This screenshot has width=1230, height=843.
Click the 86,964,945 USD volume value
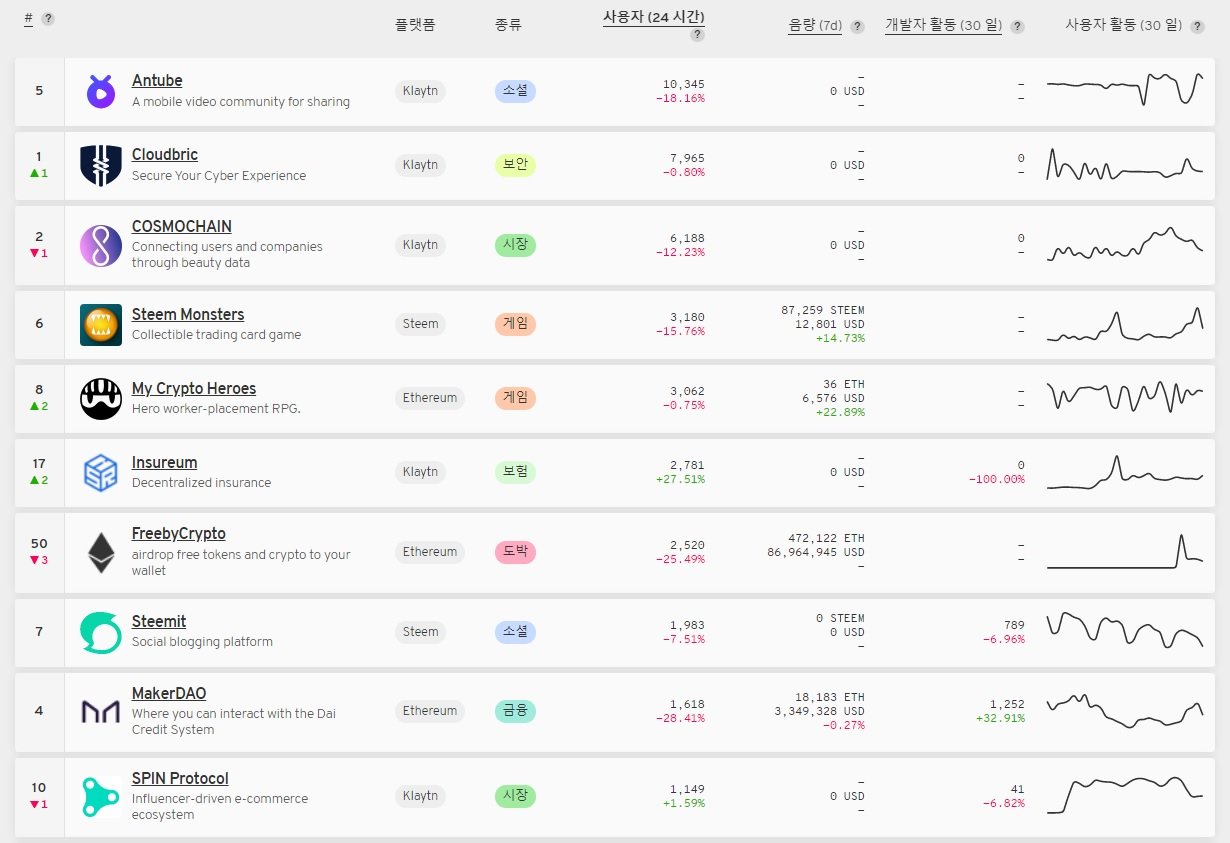click(816, 552)
